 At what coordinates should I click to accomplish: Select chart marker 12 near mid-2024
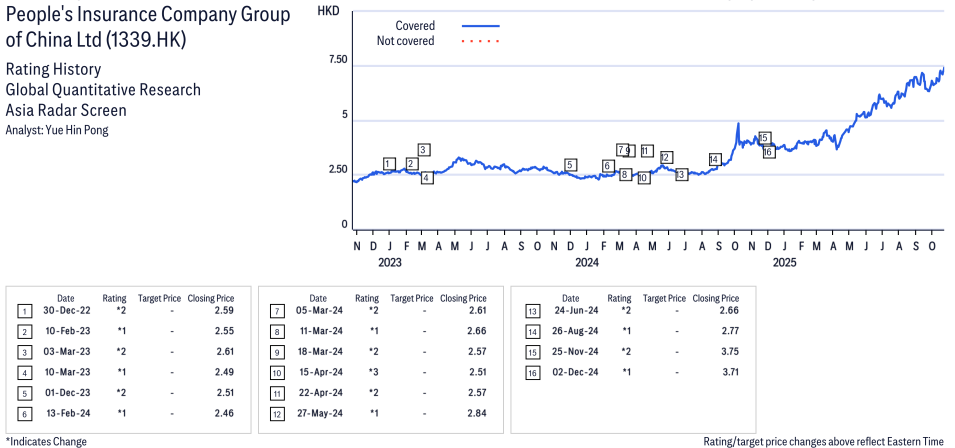coord(666,157)
